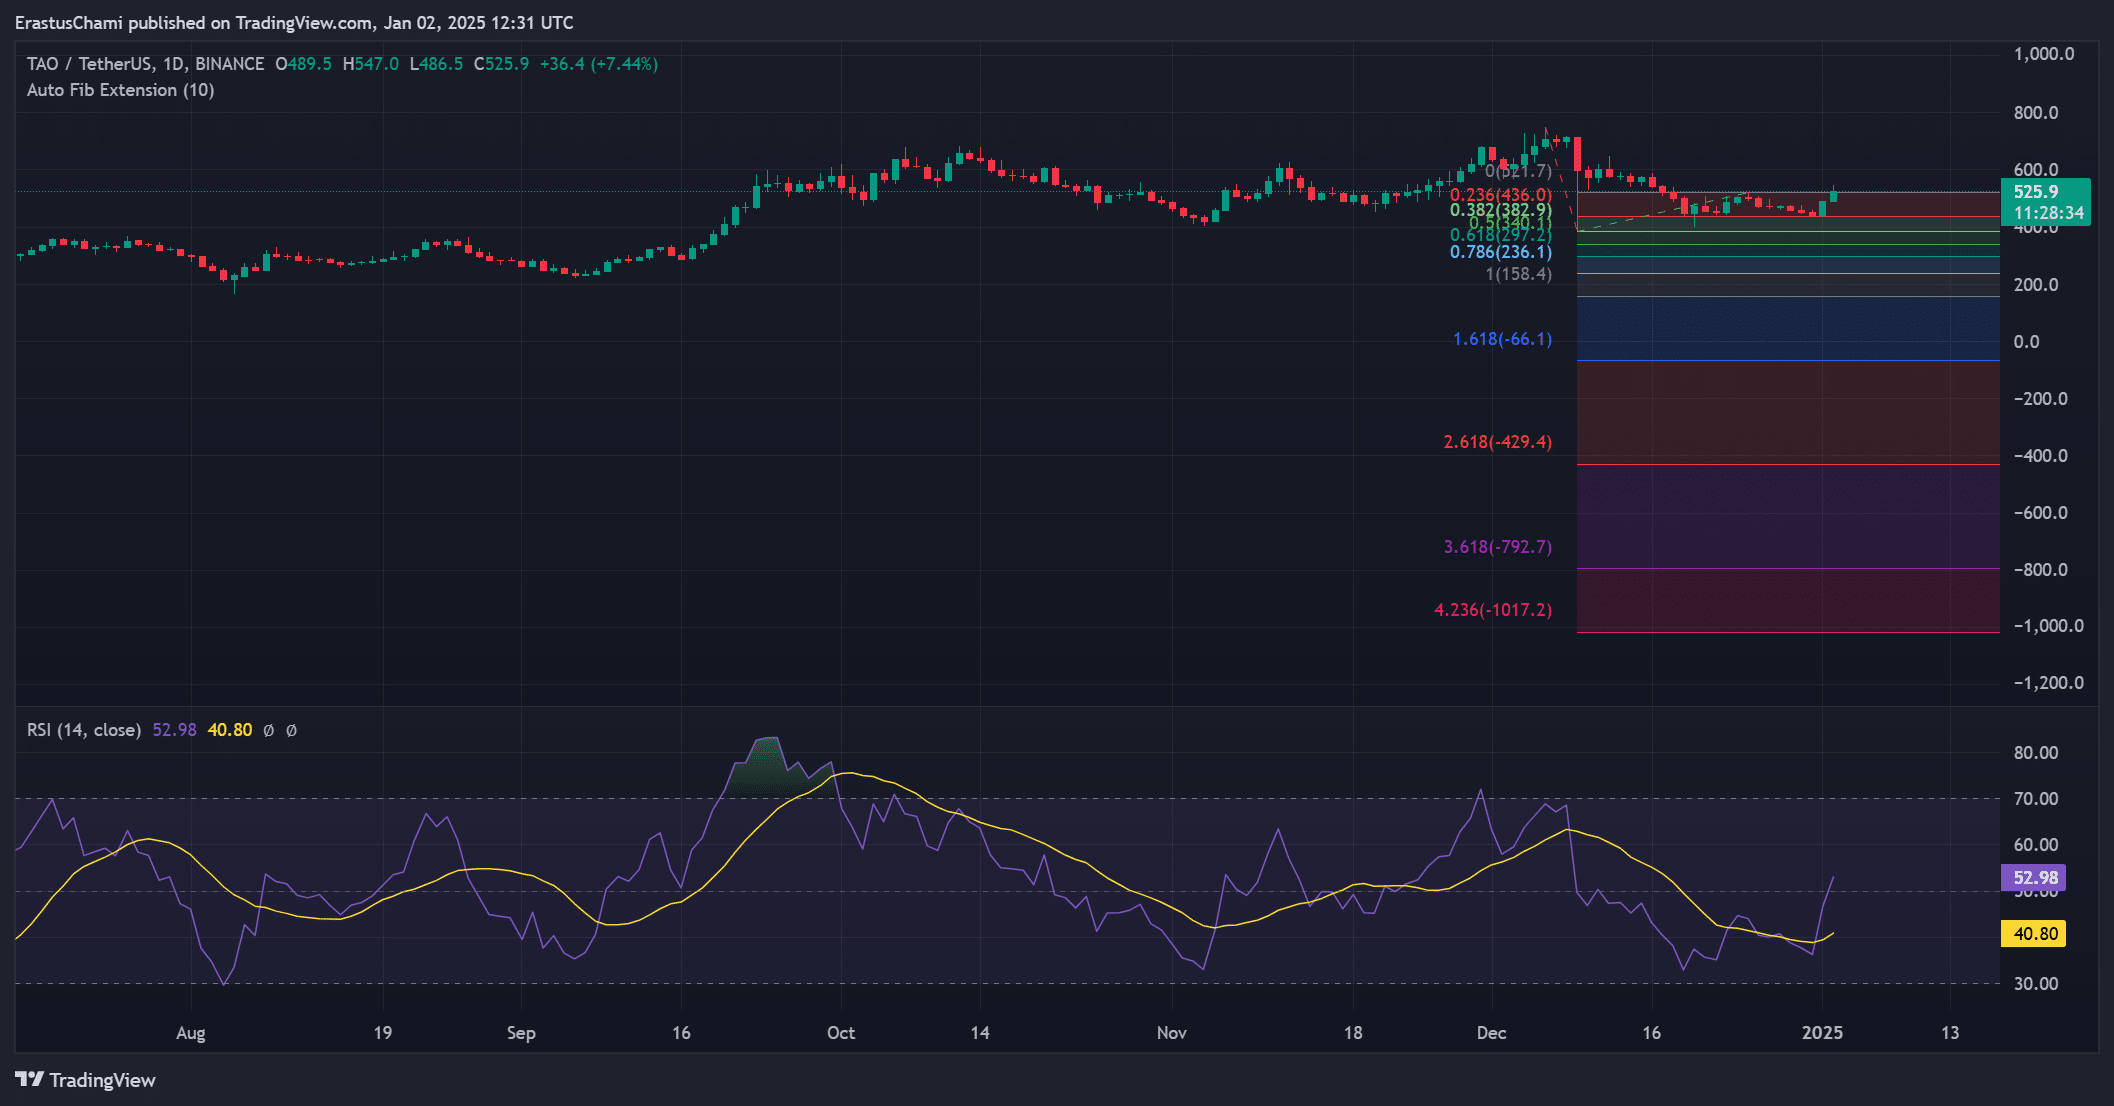Click the yellow 40.80 RSI average tag
Screen dimensions: 2114x1106
(x=2033, y=934)
